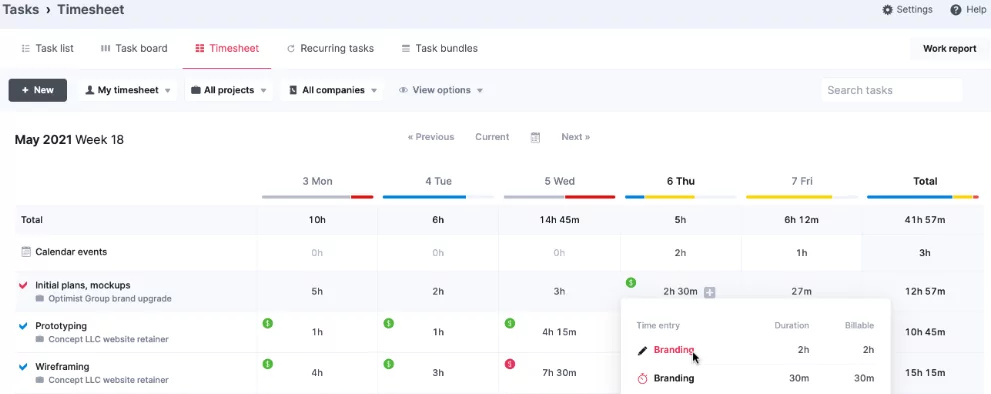Click the 14h 45m Wednesday total
The image size is (991, 394).
pyautogui.click(x=559, y=220)
